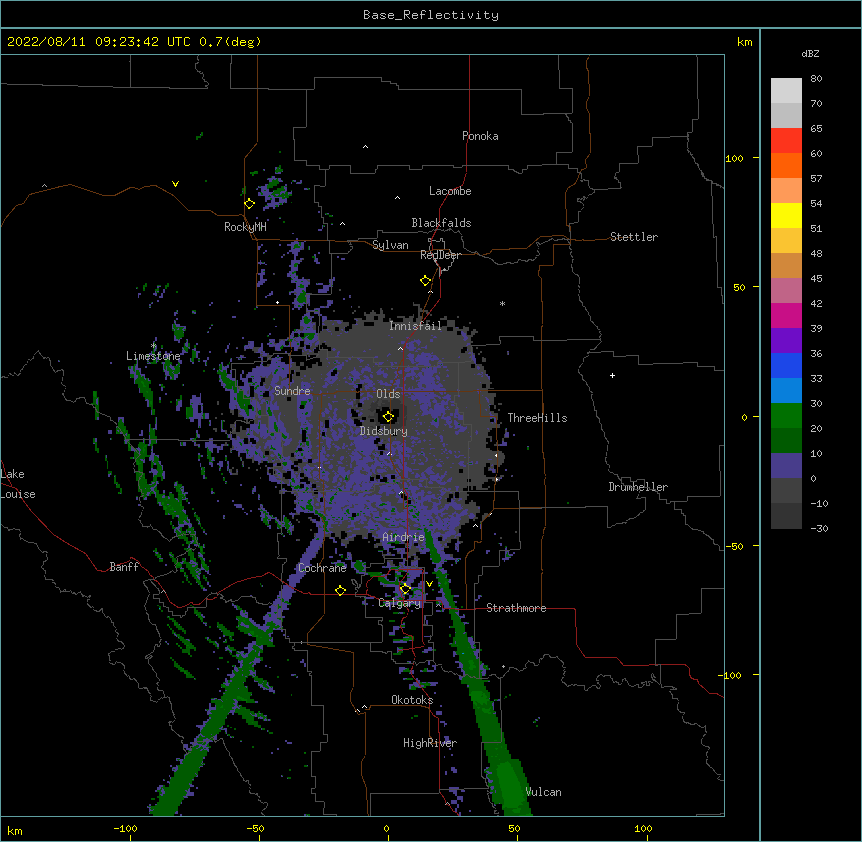Screen dimensions: 862x842
Task: Click the Strathmore town label
Action: pyautogui.click(x=516, y=608)
